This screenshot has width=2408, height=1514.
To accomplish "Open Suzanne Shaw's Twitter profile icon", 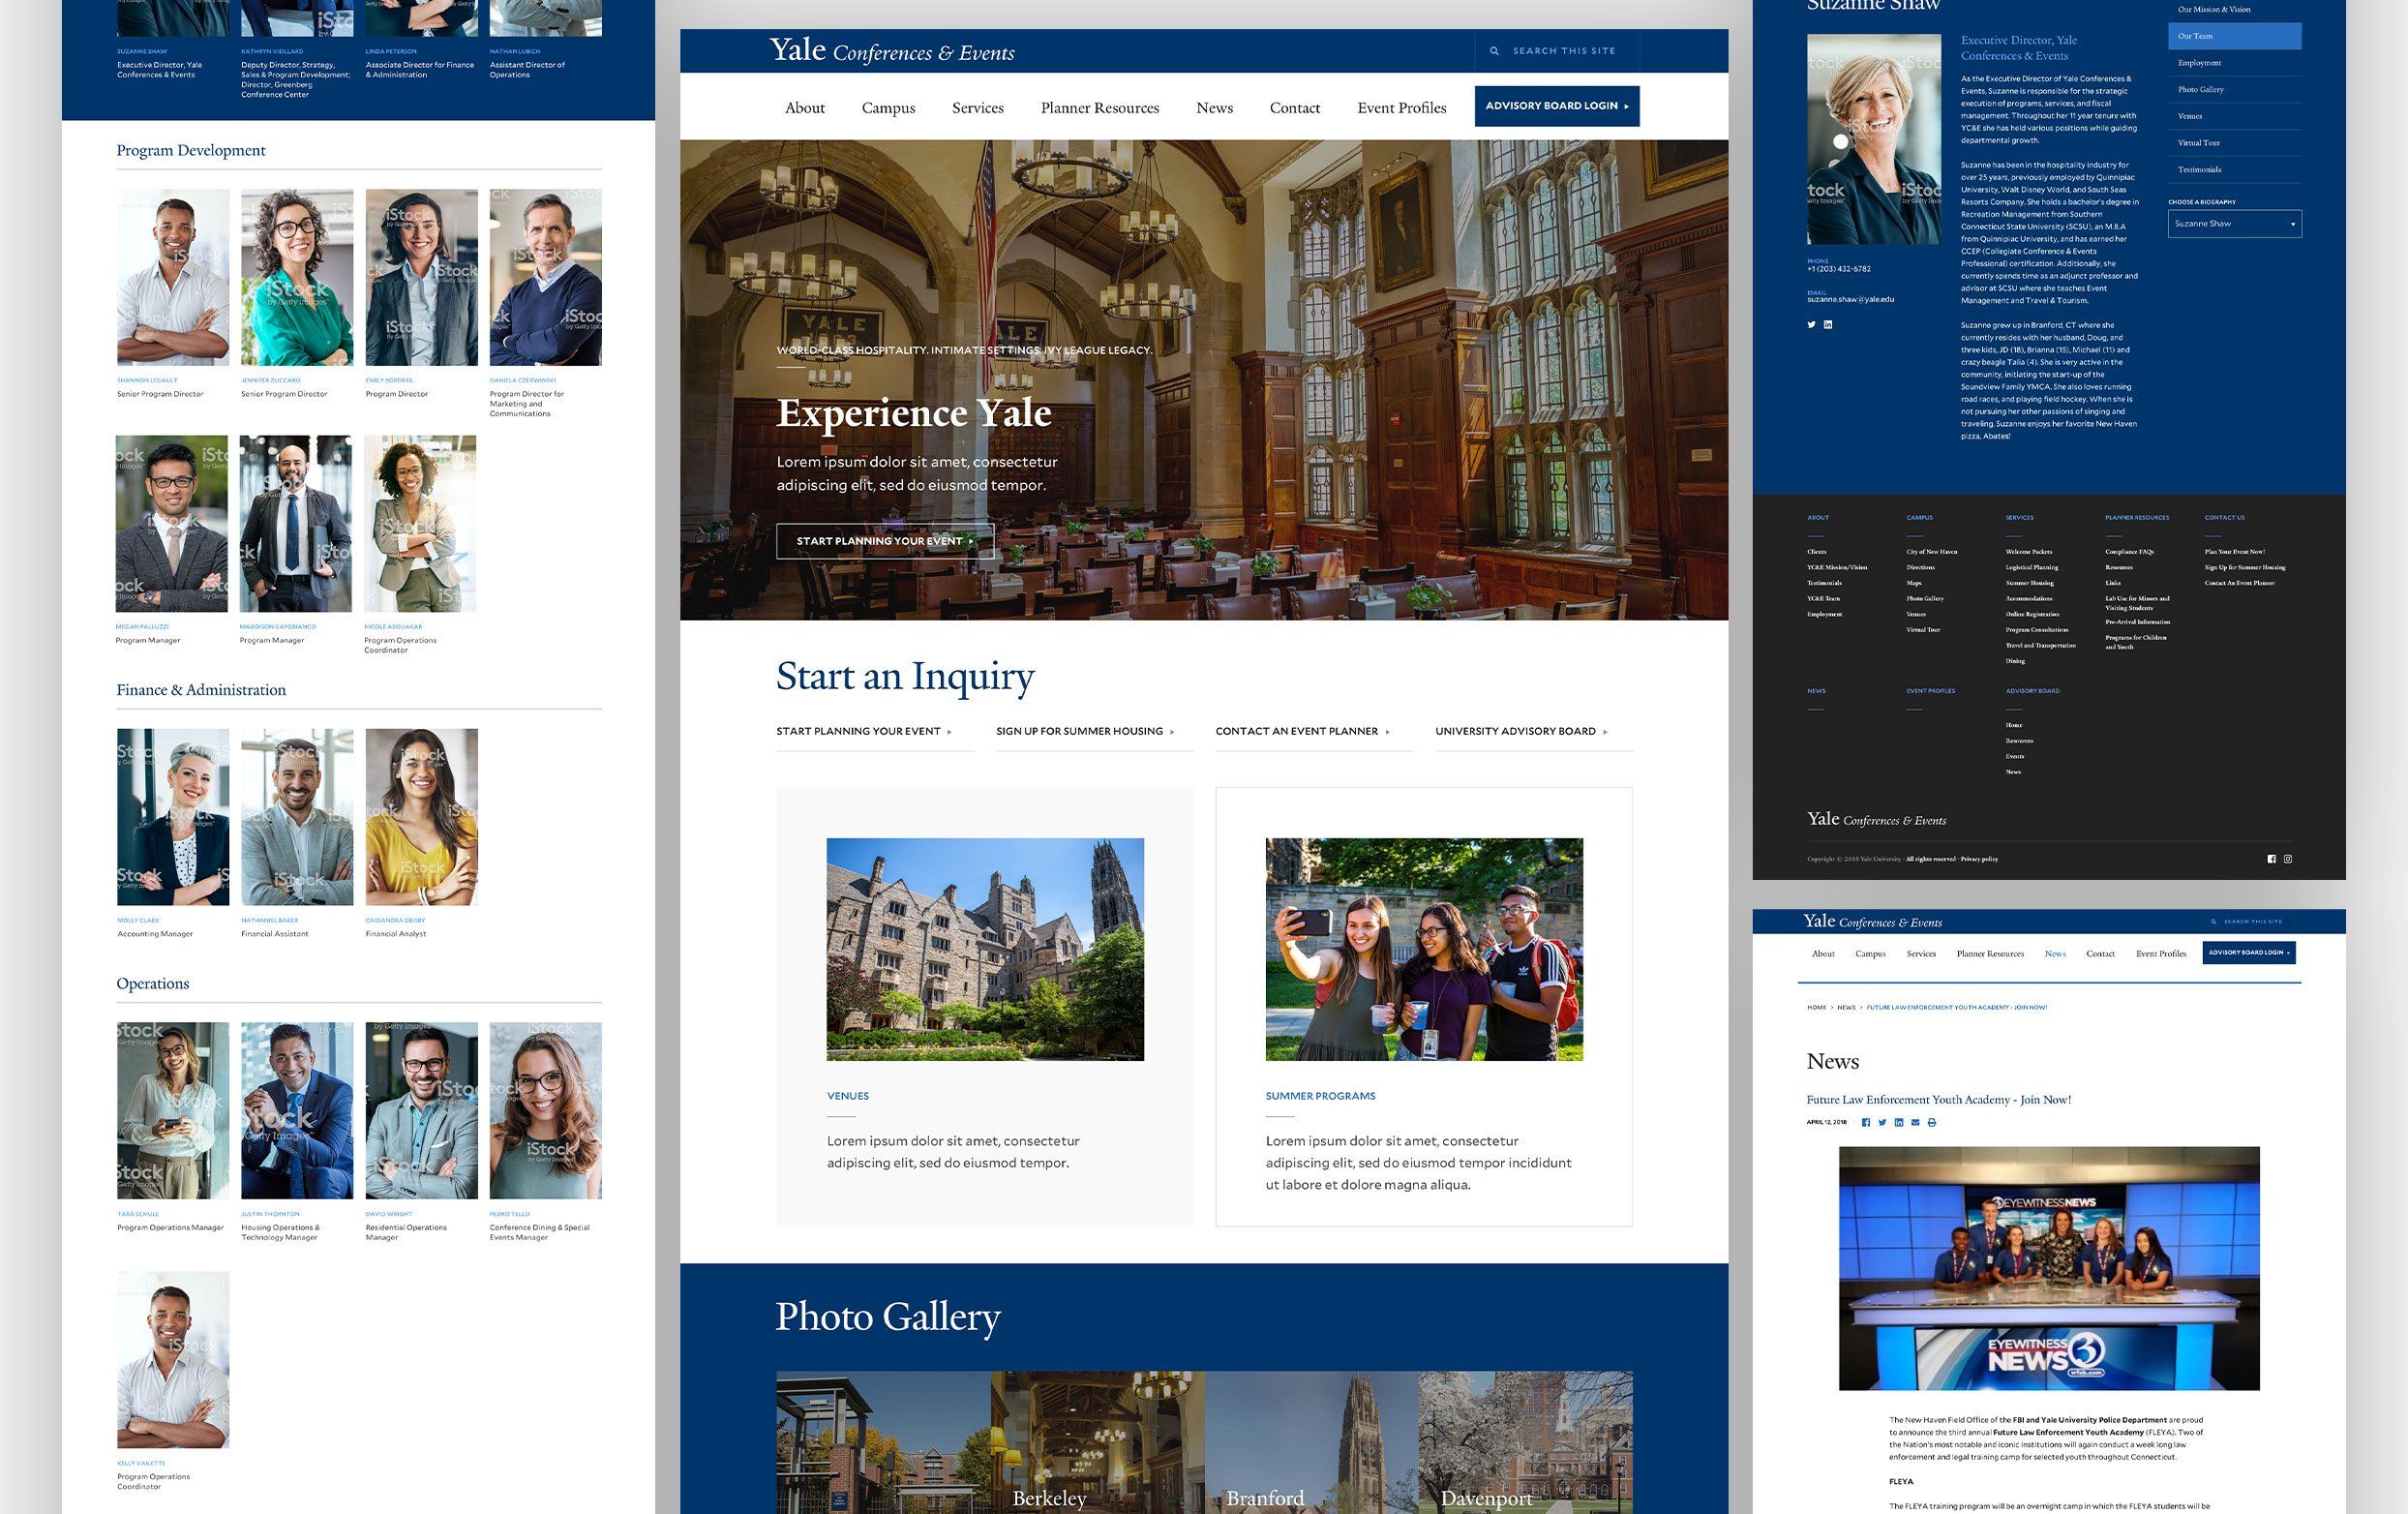I will 1811,325.
